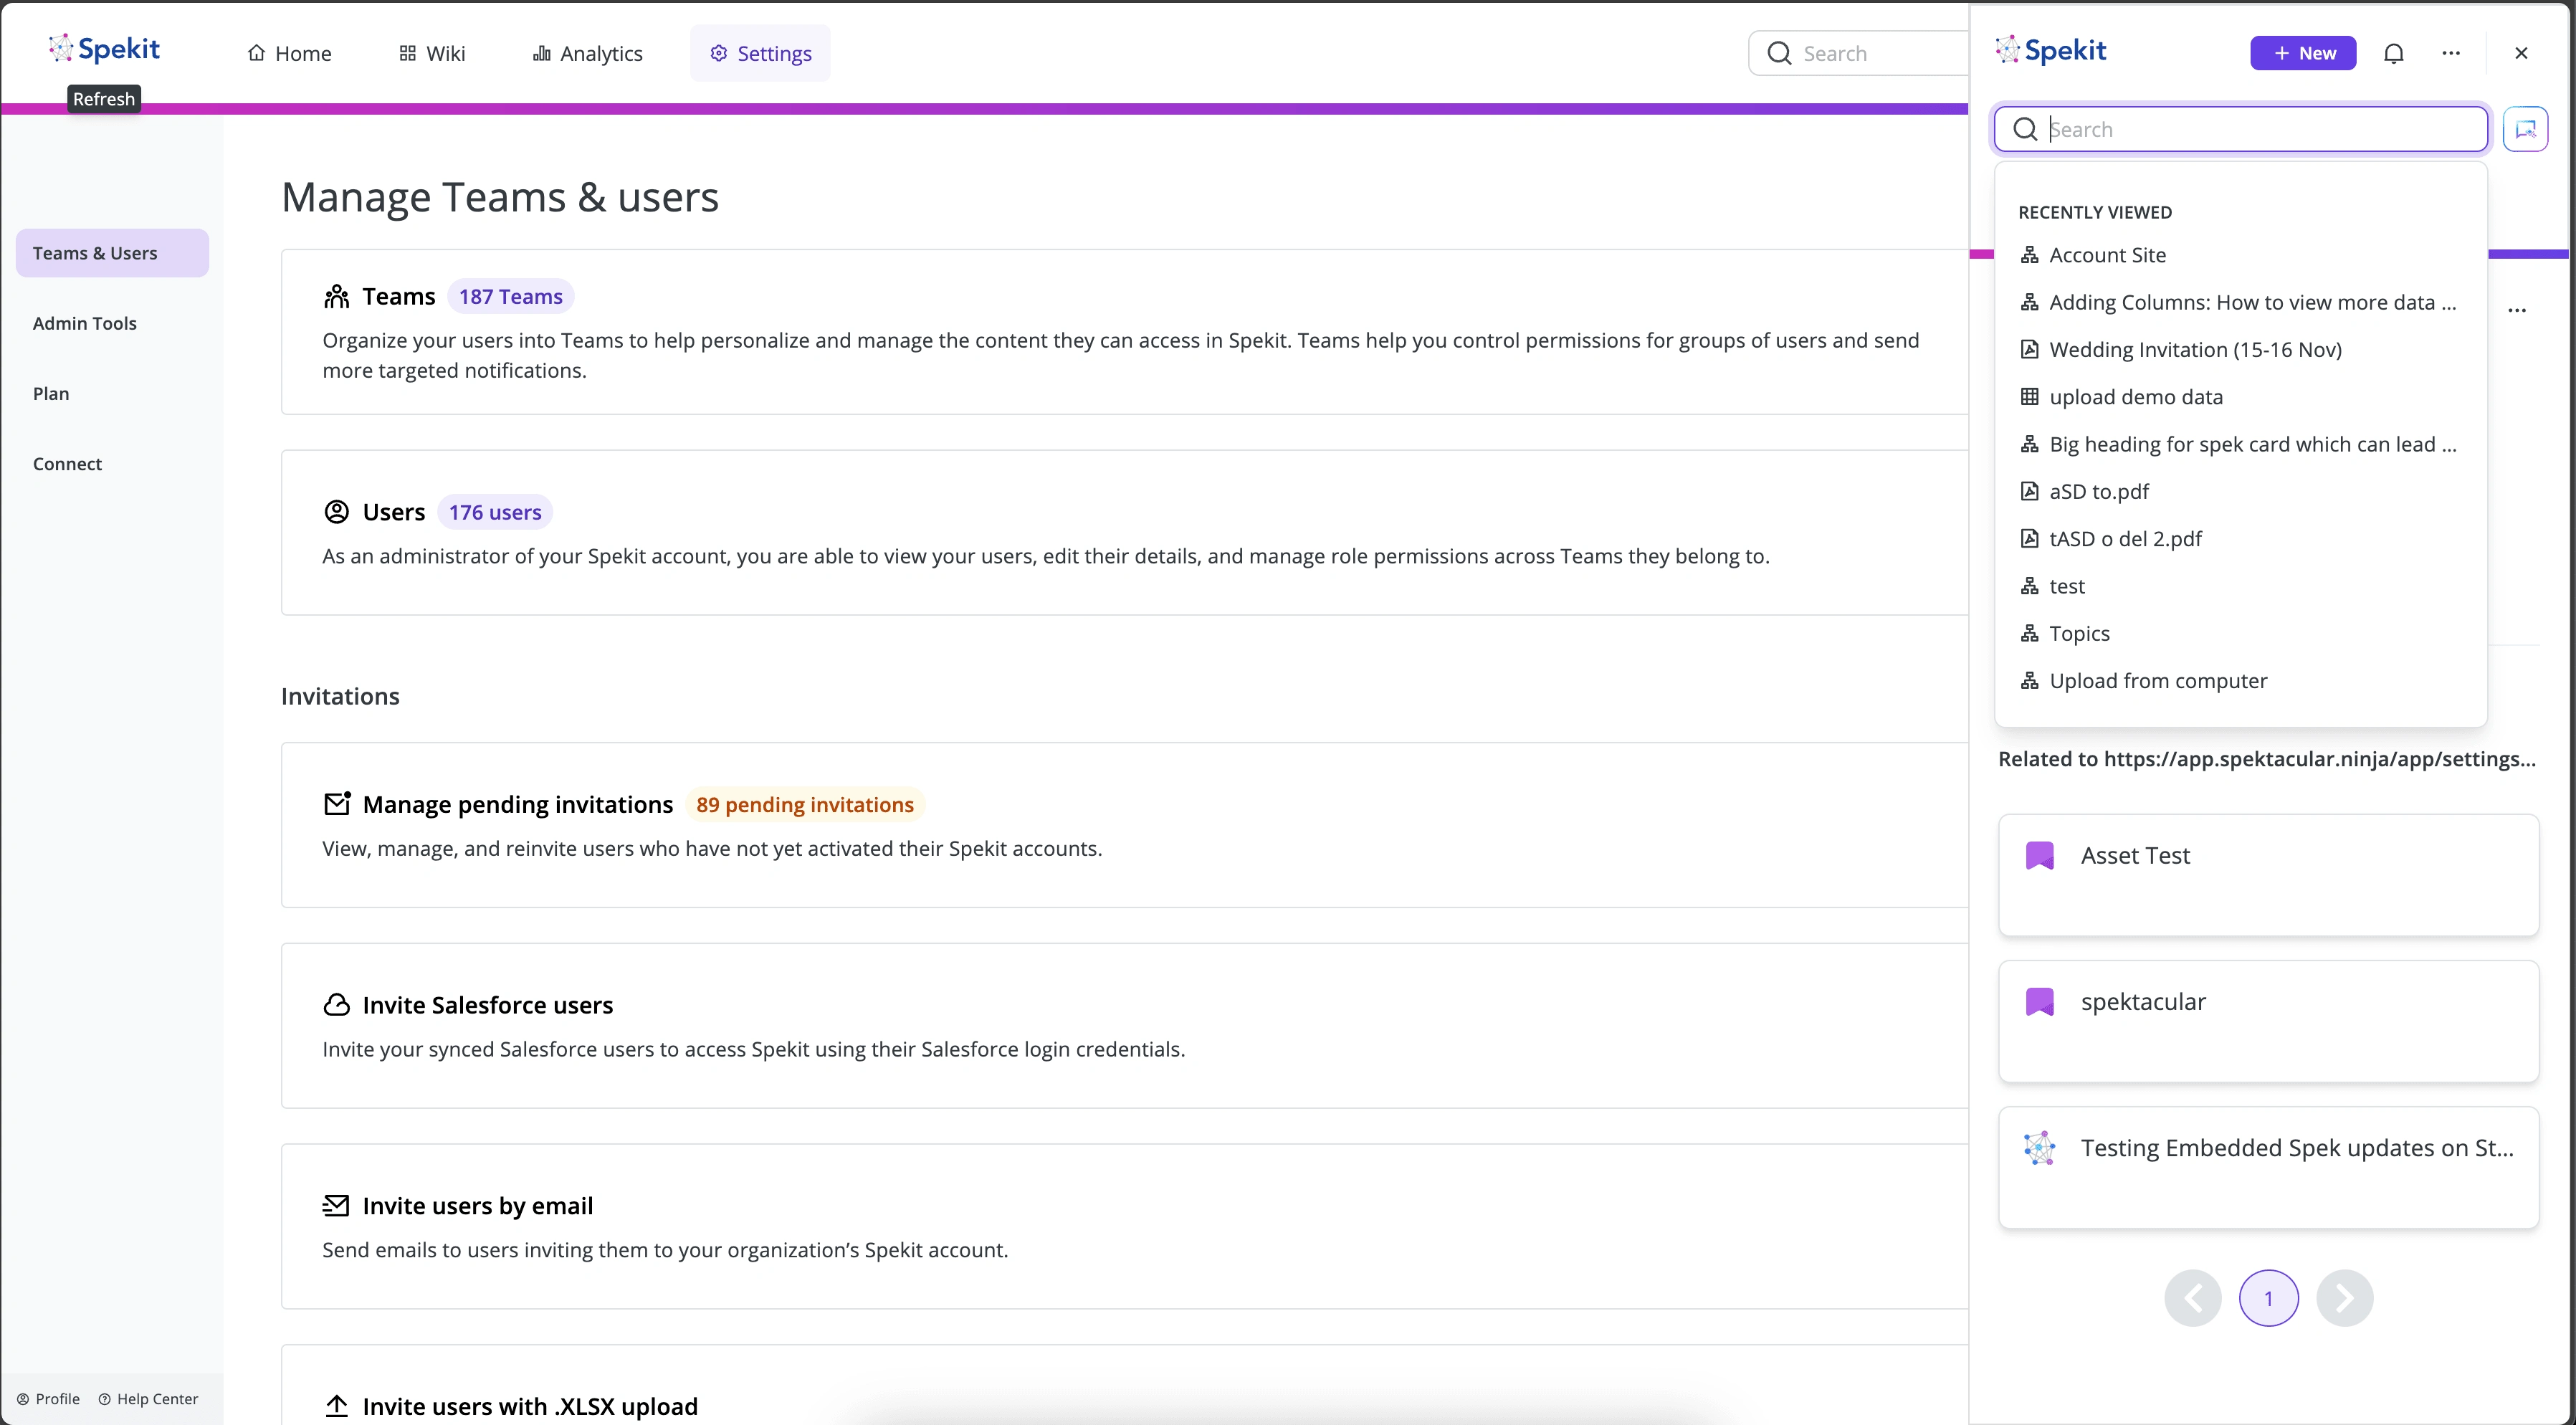This screenshot has height=1425, width=2576.
Task: Open Manage pending invitations
Action: (1124, 825)
